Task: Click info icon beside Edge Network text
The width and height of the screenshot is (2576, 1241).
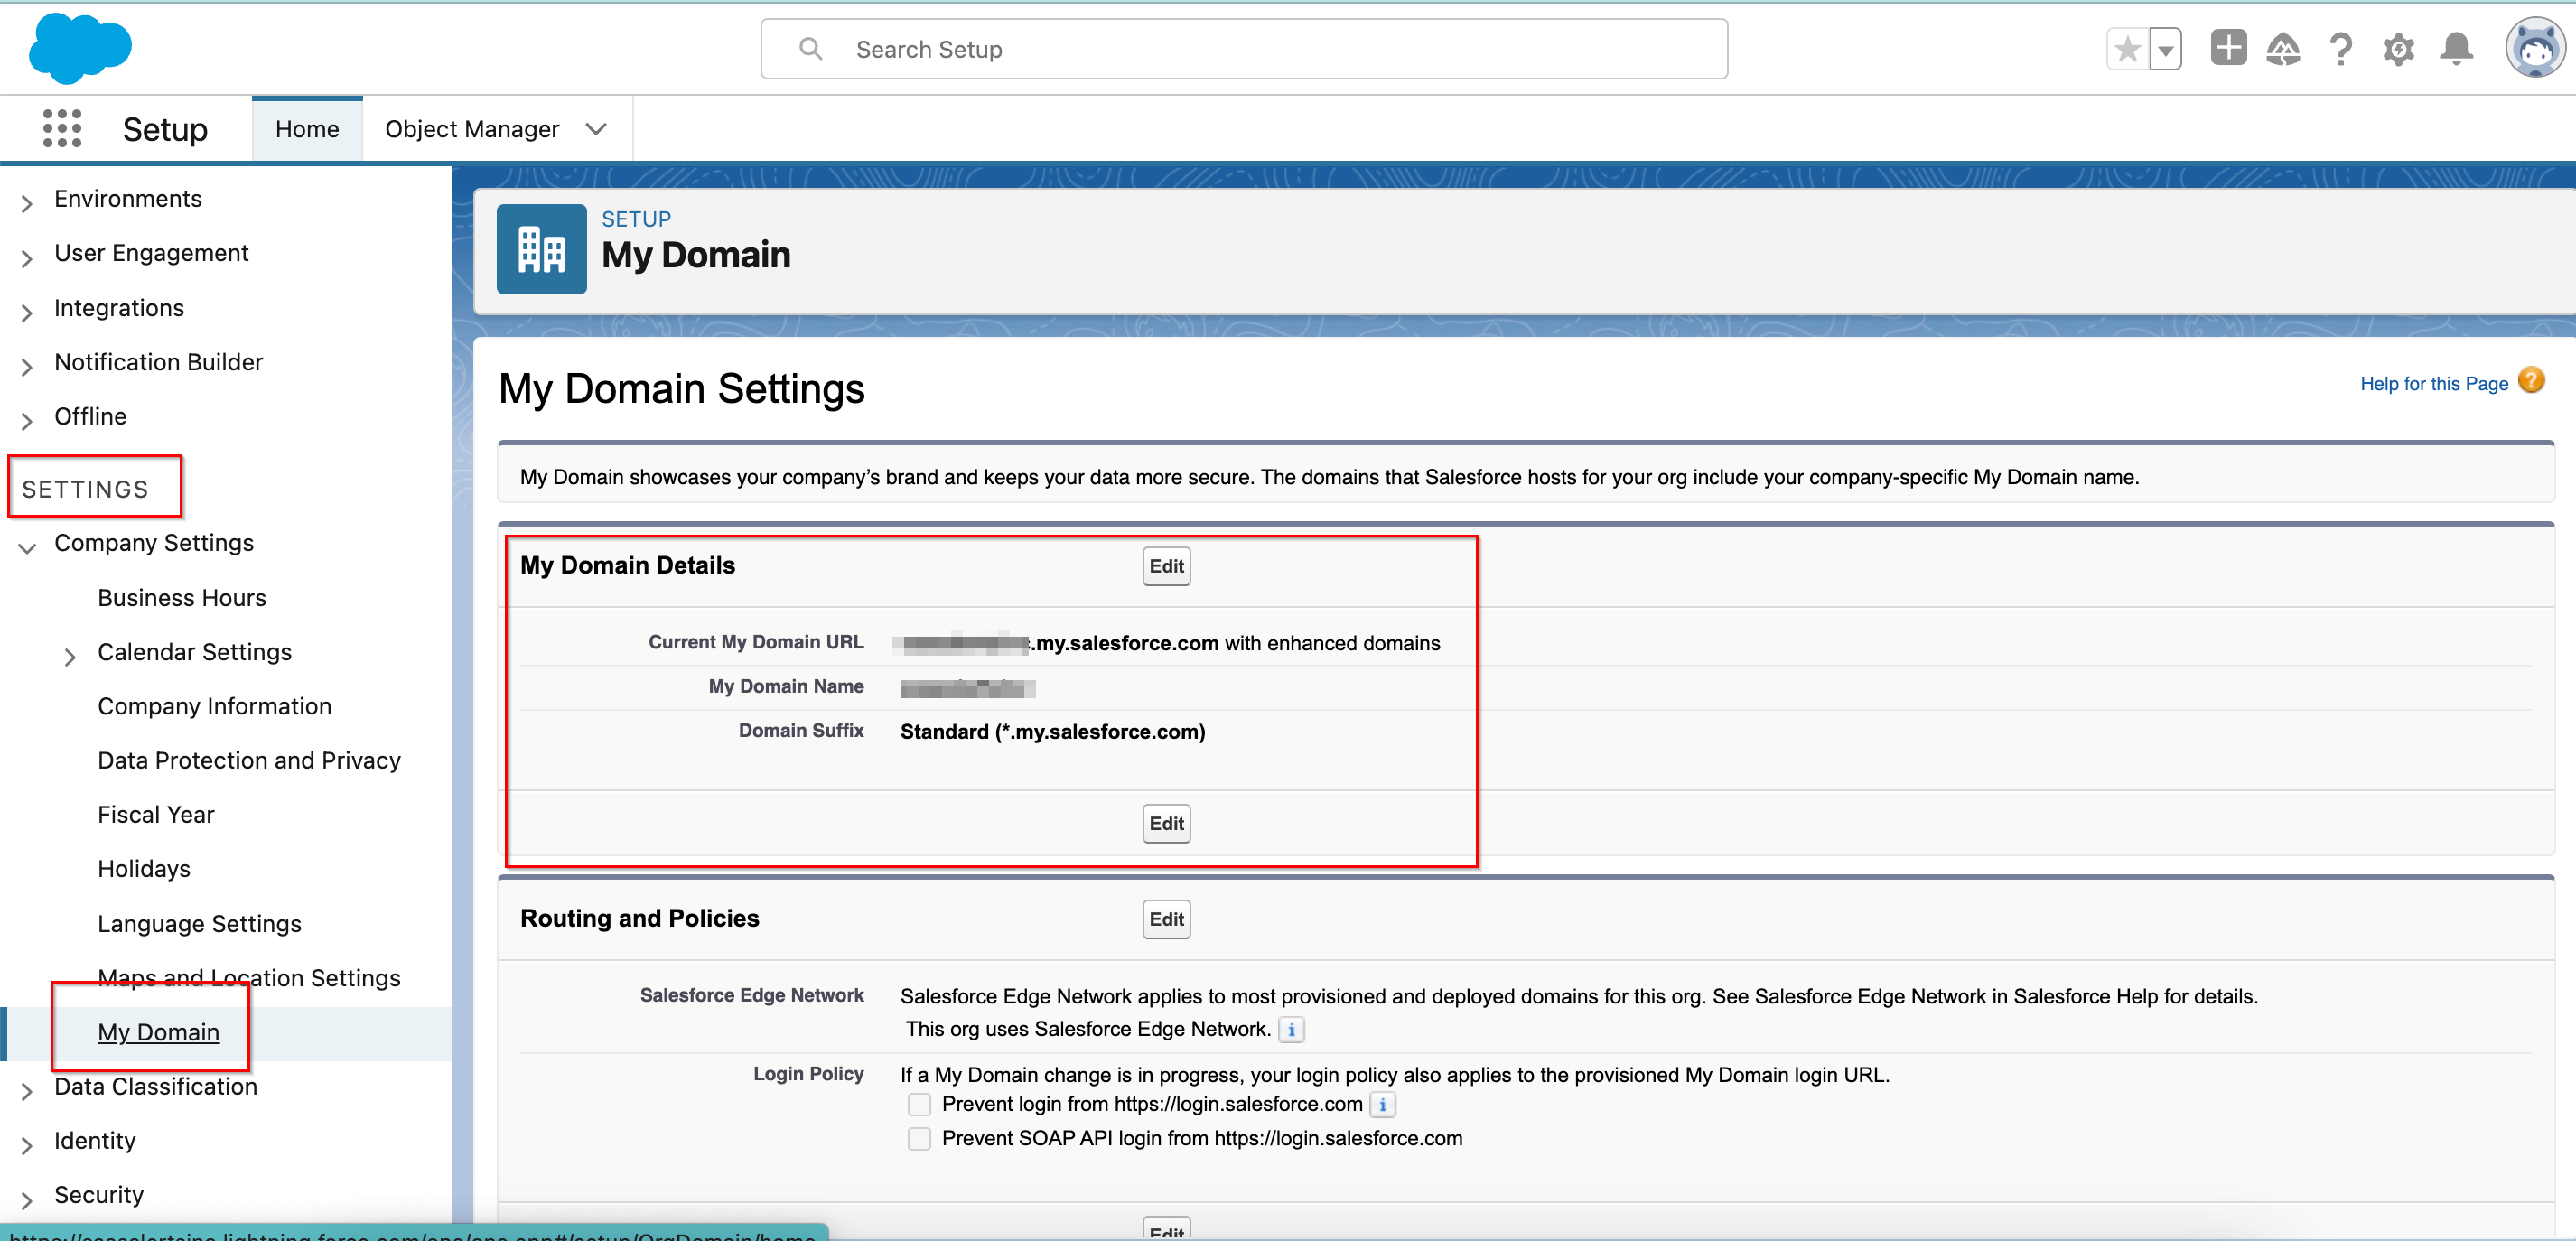Action: (1291, 1029)
